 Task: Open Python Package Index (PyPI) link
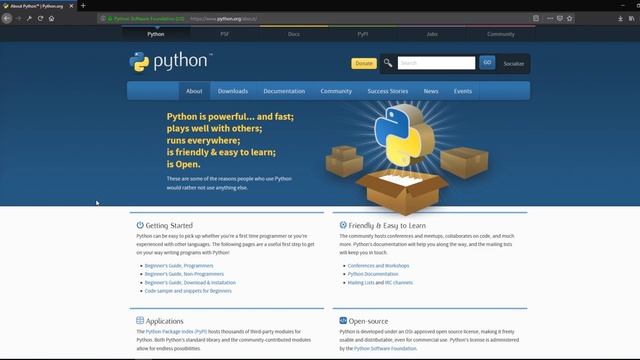coord(176,331)
